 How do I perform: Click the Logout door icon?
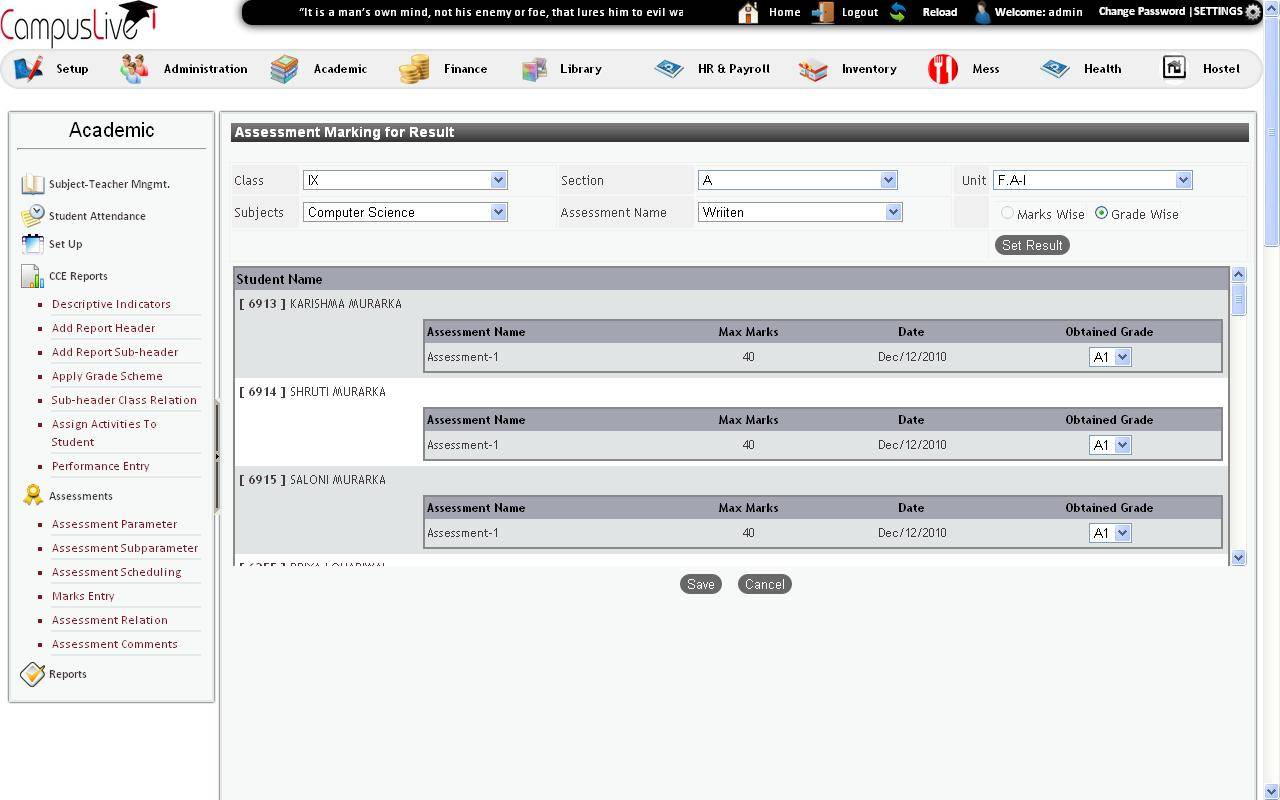tap(823, 12)
